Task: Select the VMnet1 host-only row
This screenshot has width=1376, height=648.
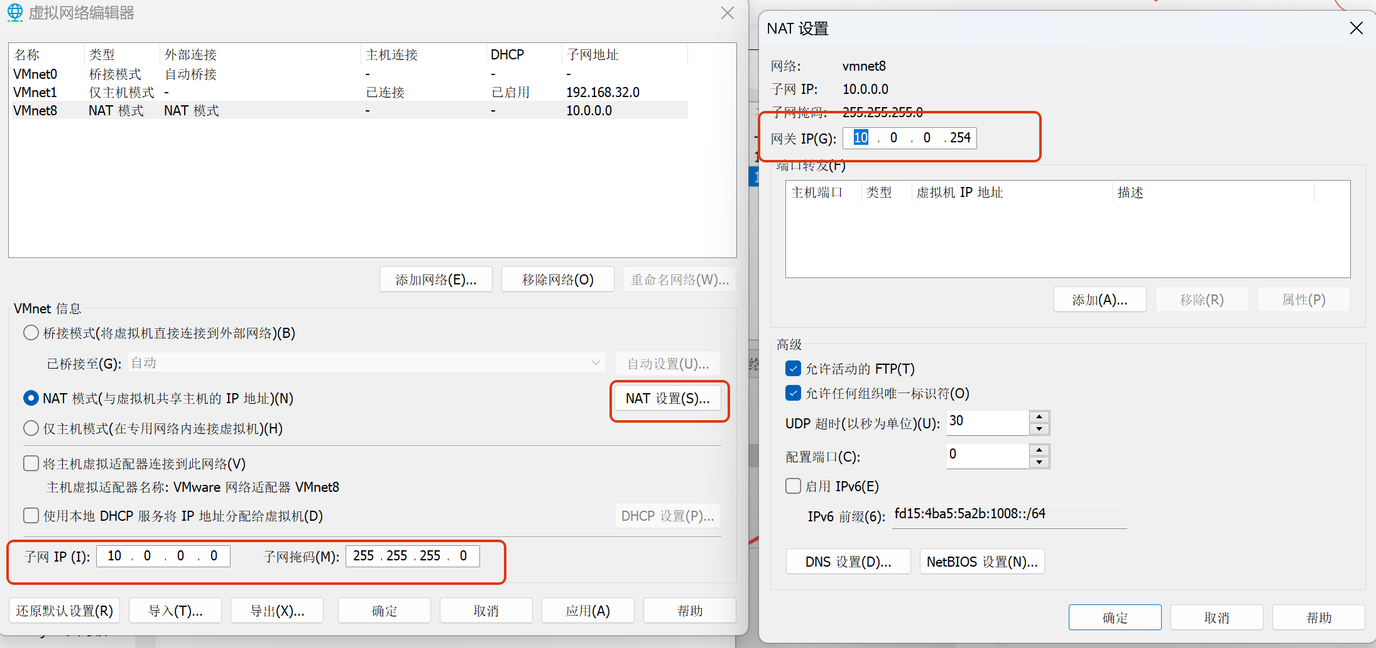Action: point(348,92)
